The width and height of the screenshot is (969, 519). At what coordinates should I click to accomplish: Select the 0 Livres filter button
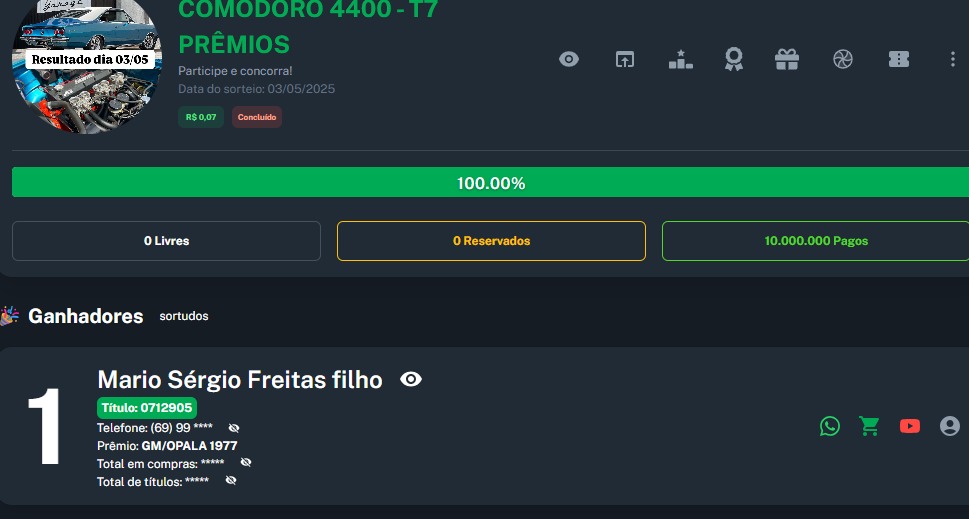click(x=166, y=241)
